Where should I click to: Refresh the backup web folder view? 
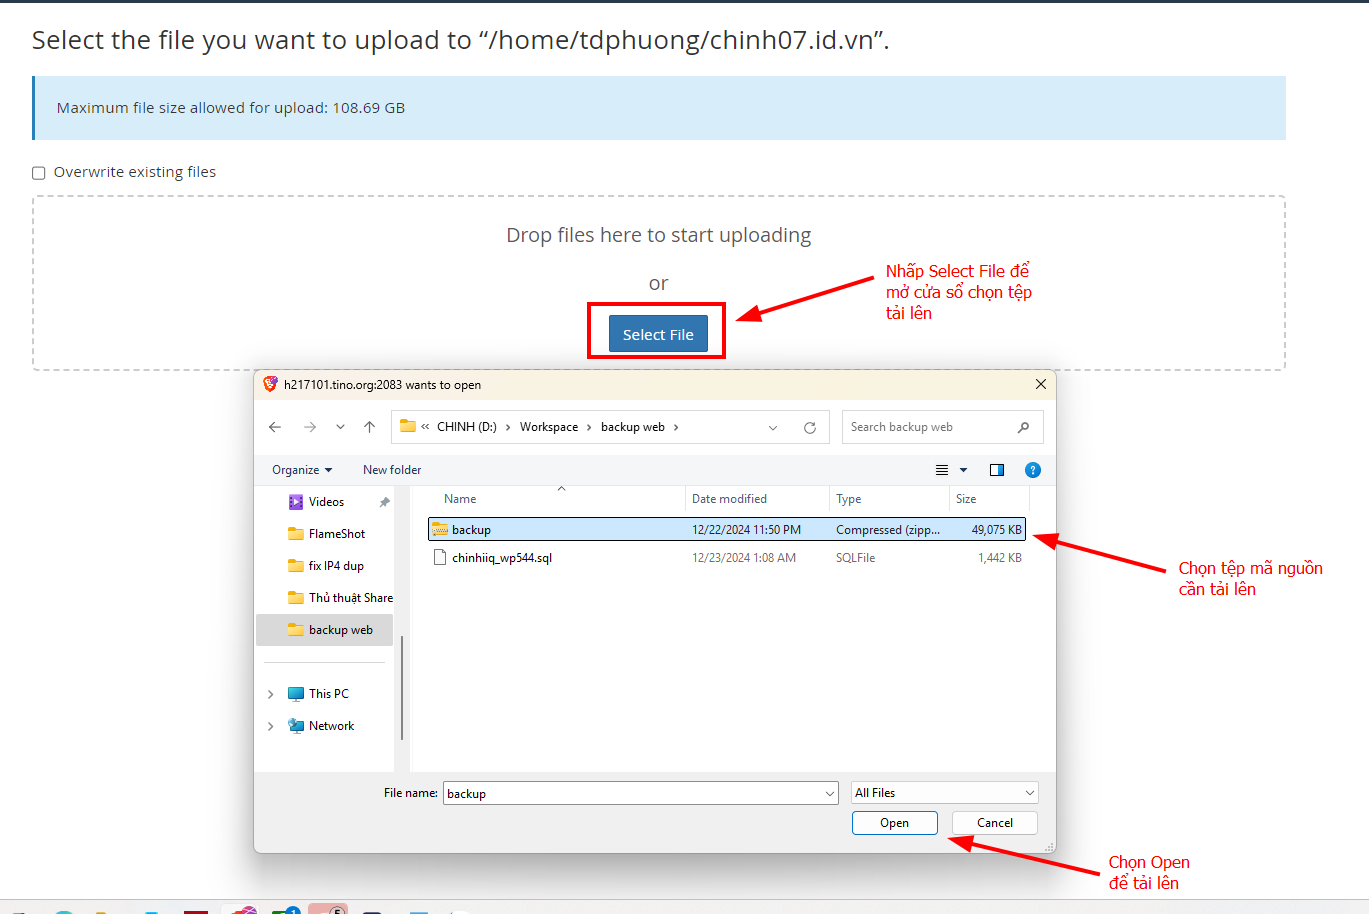point(810,427)
